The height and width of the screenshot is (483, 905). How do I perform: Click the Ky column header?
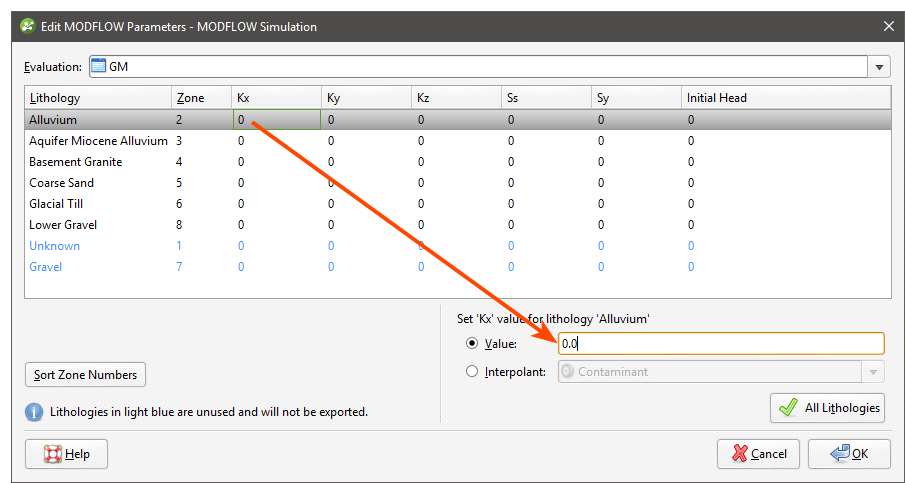click(x=366, y=98)
